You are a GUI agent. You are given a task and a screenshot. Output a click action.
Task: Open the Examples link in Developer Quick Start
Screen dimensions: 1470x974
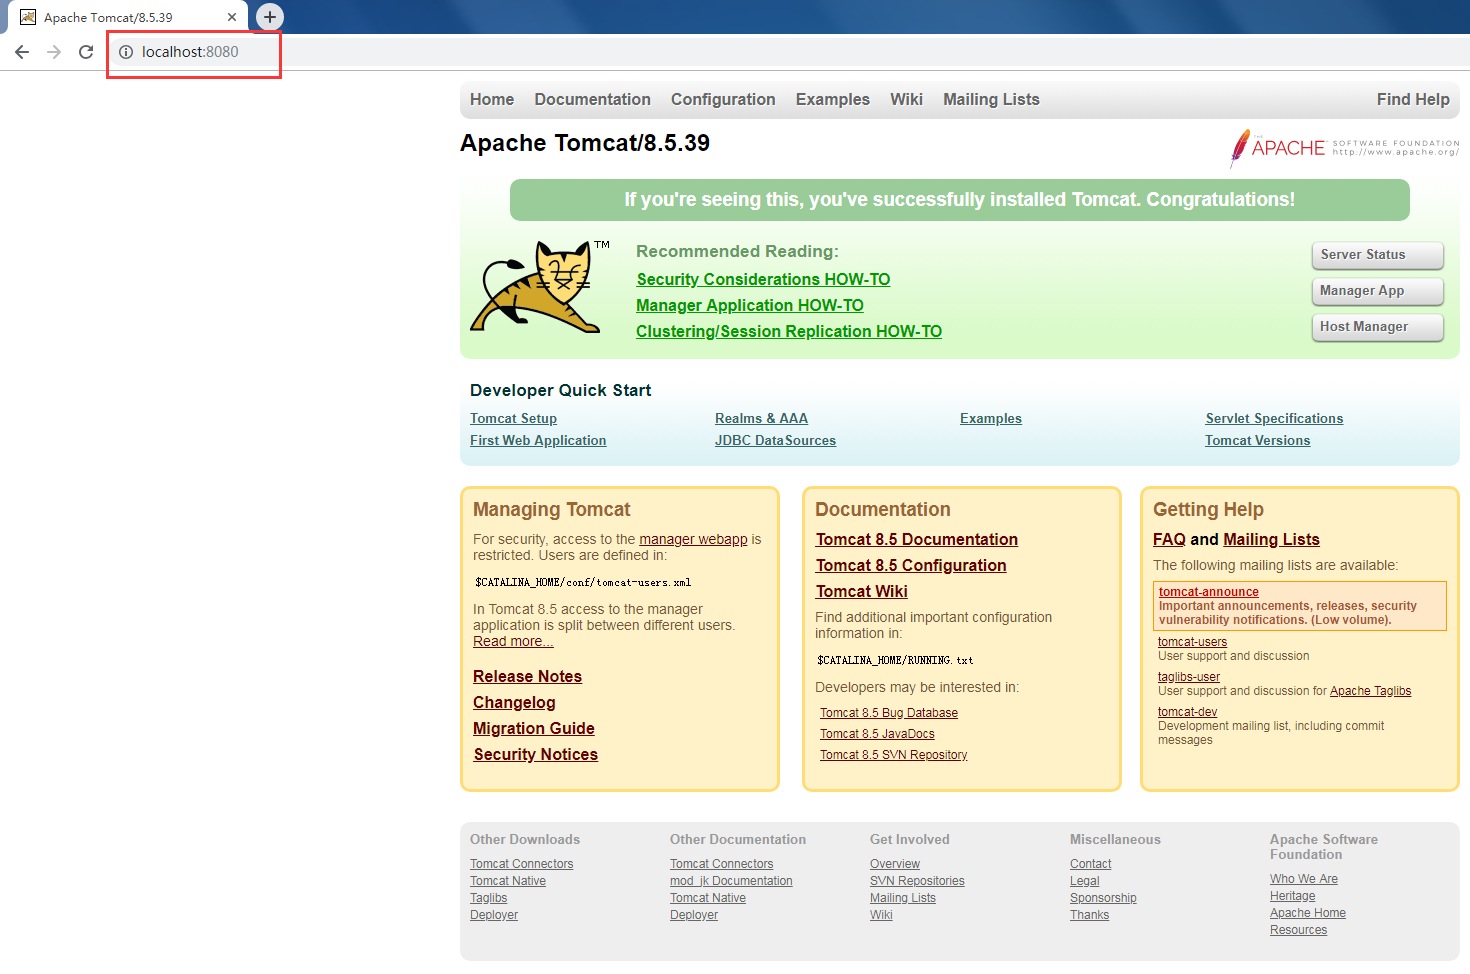pyautogui.click(x=991, y=418)
